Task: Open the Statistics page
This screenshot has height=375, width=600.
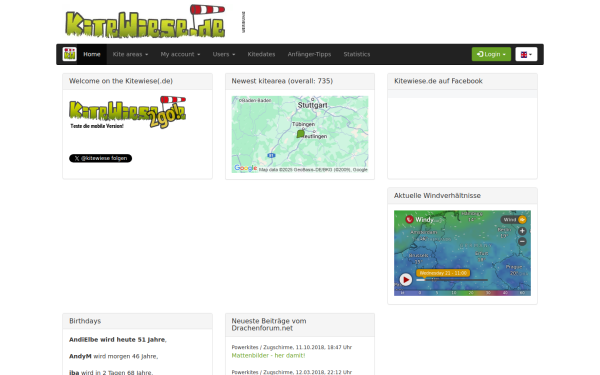Action: (357, 54)
